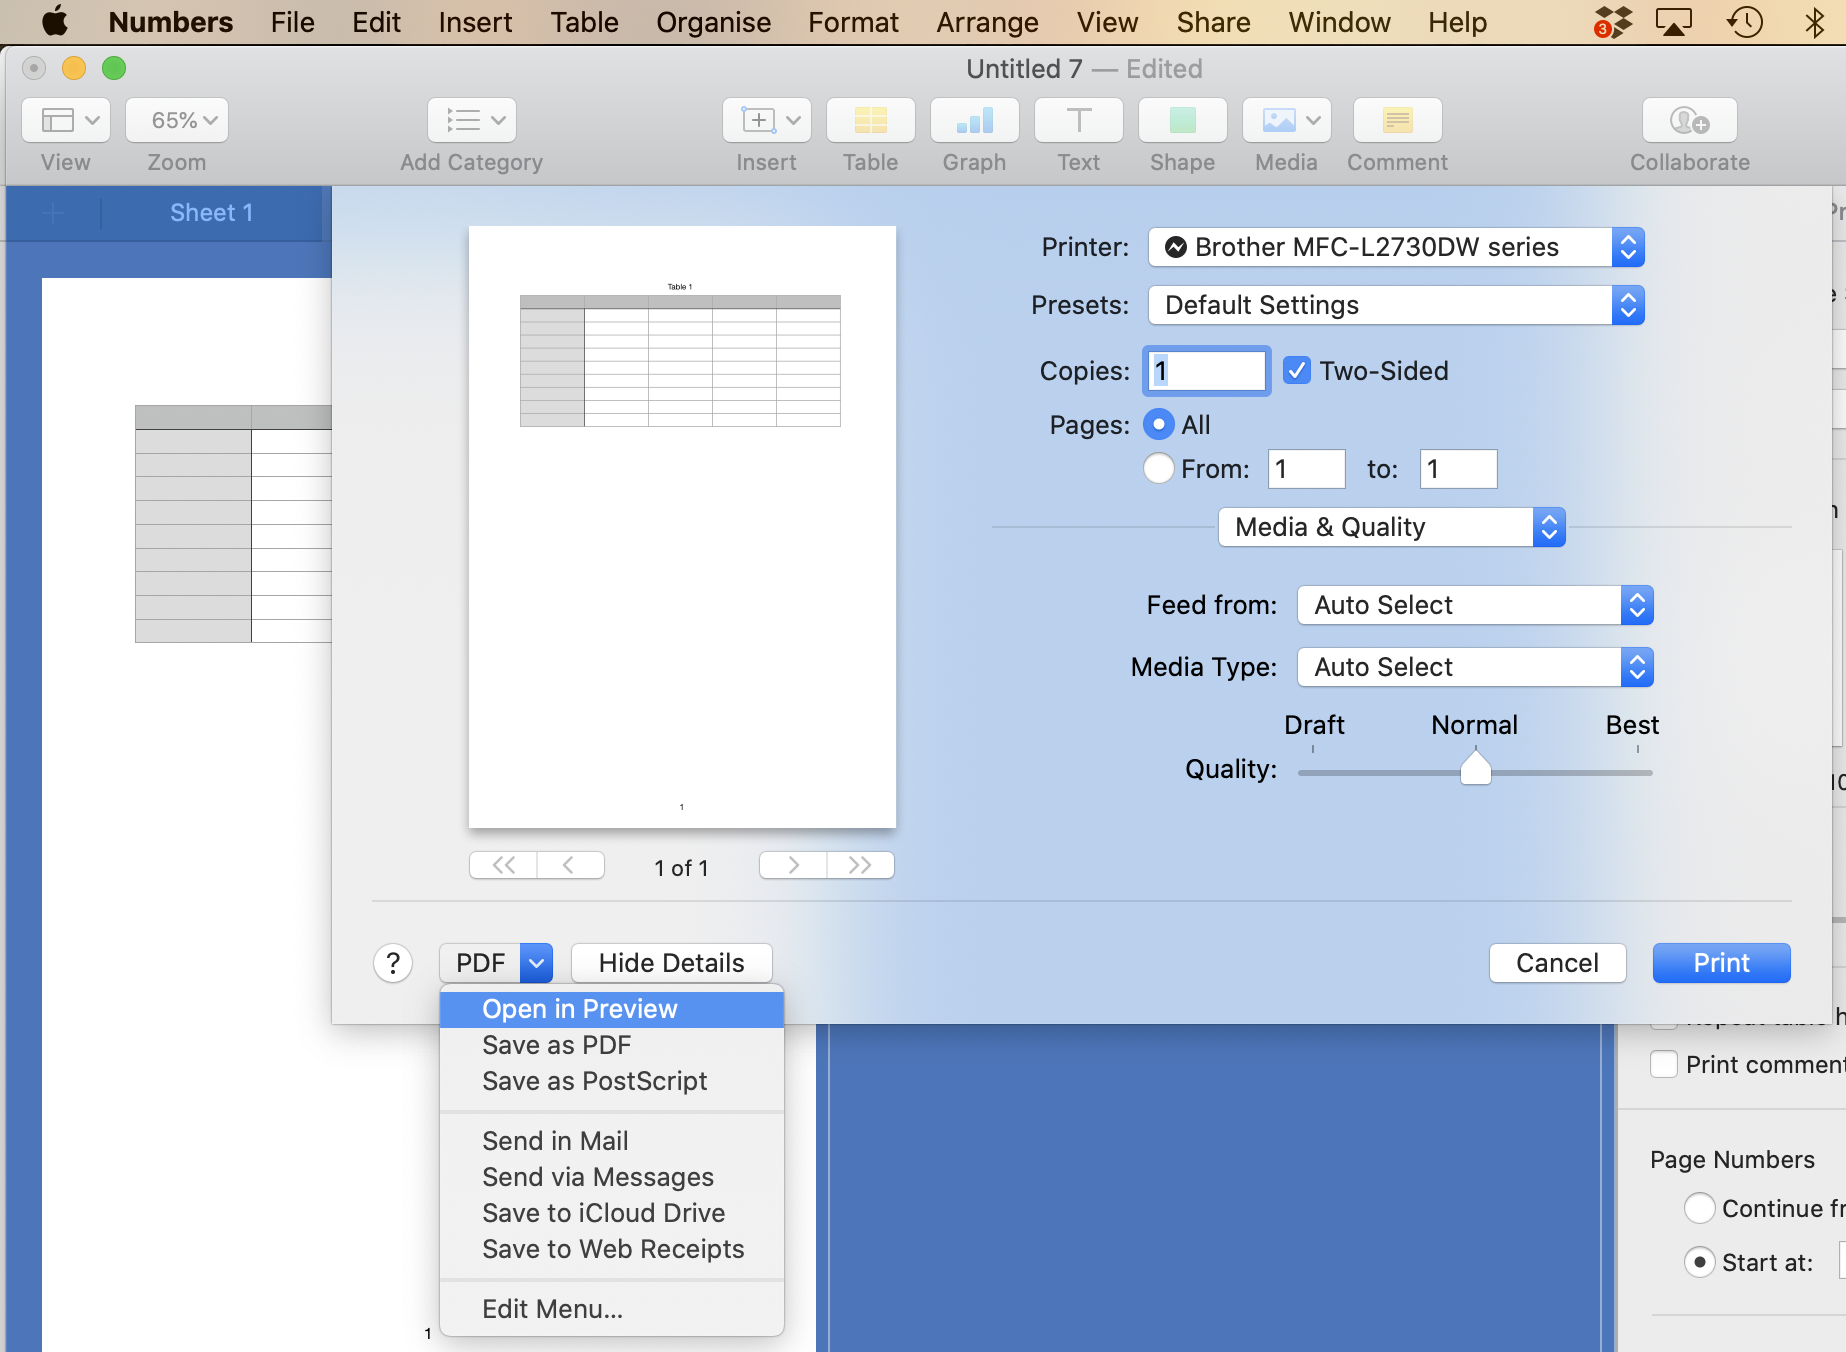
Task: Click the Collaborate toolbar icon
Action: point(1690,120)
